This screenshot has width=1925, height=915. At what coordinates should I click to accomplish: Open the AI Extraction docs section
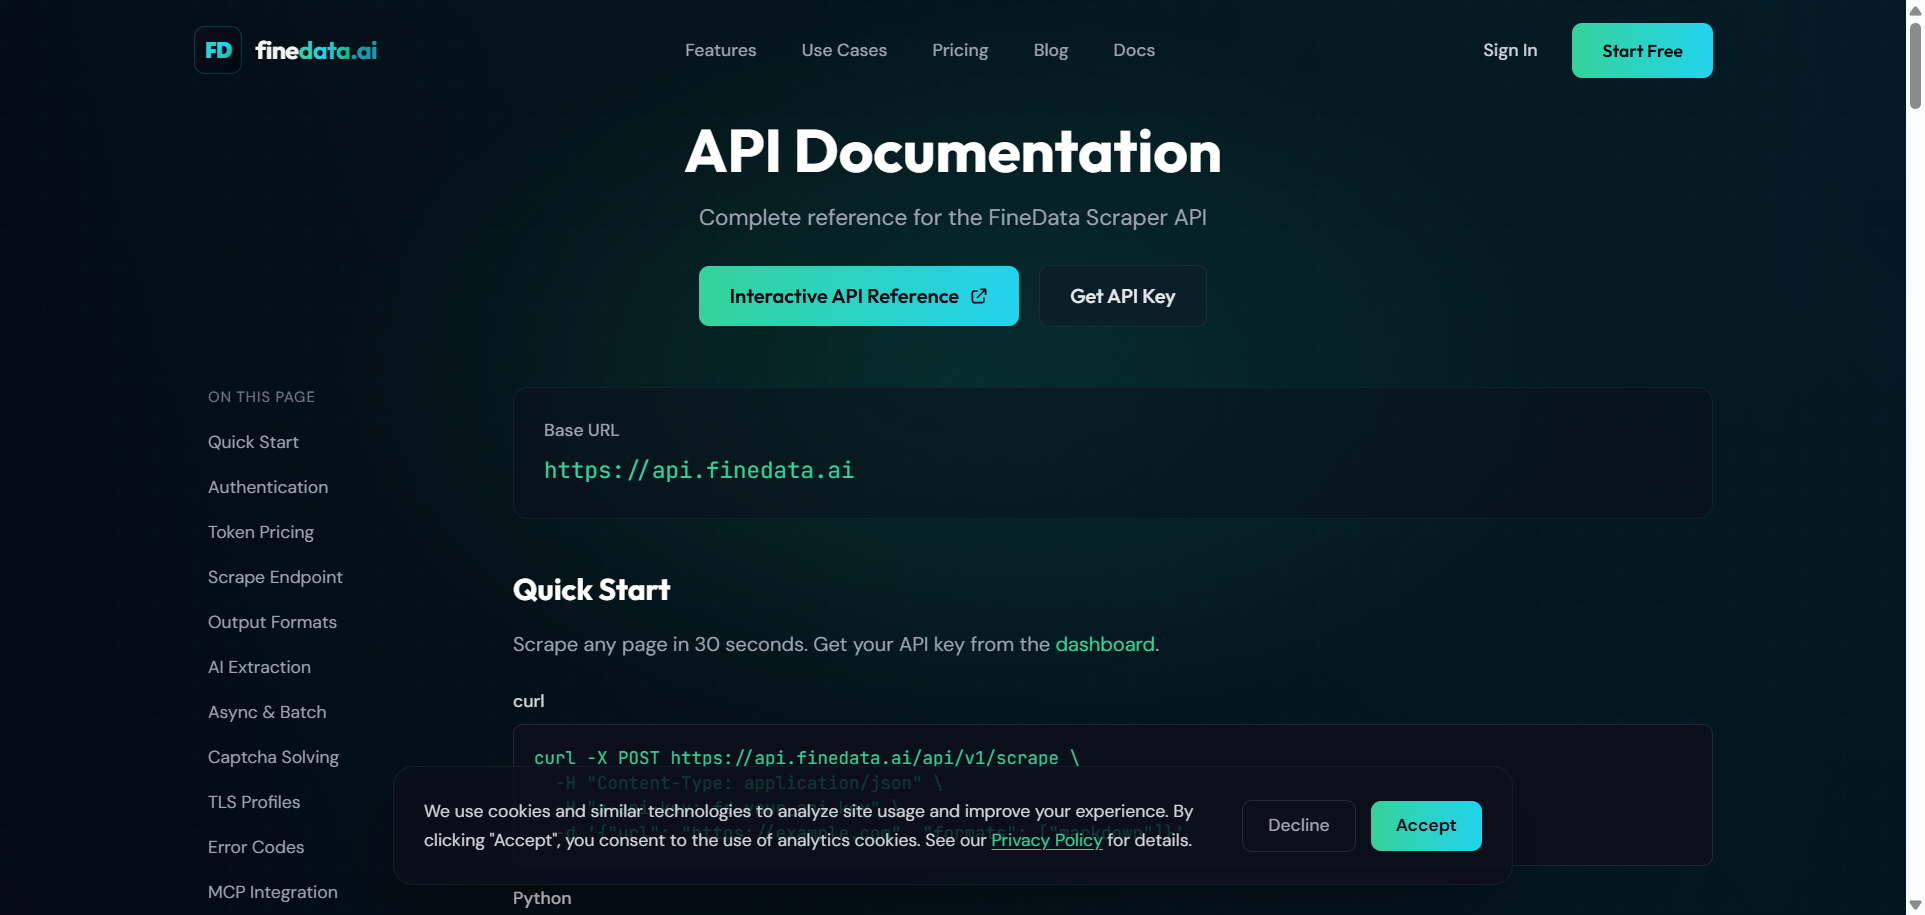(258, 667)
